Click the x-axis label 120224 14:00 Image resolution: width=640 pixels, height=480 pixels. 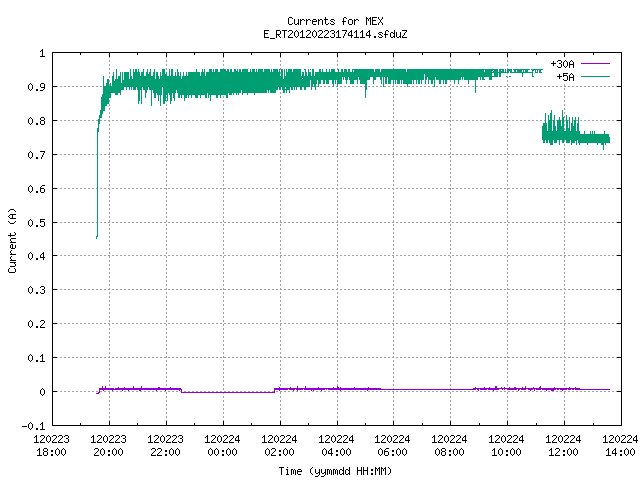[620, 446]
